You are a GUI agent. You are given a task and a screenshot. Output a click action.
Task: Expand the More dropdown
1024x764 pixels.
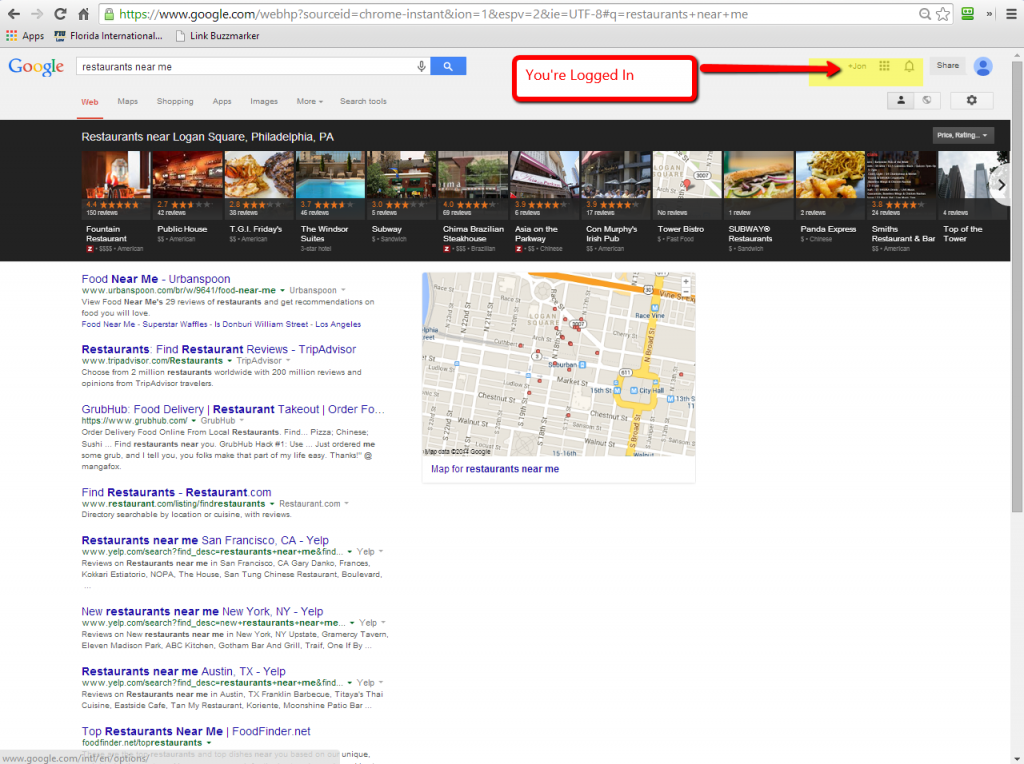310,101
